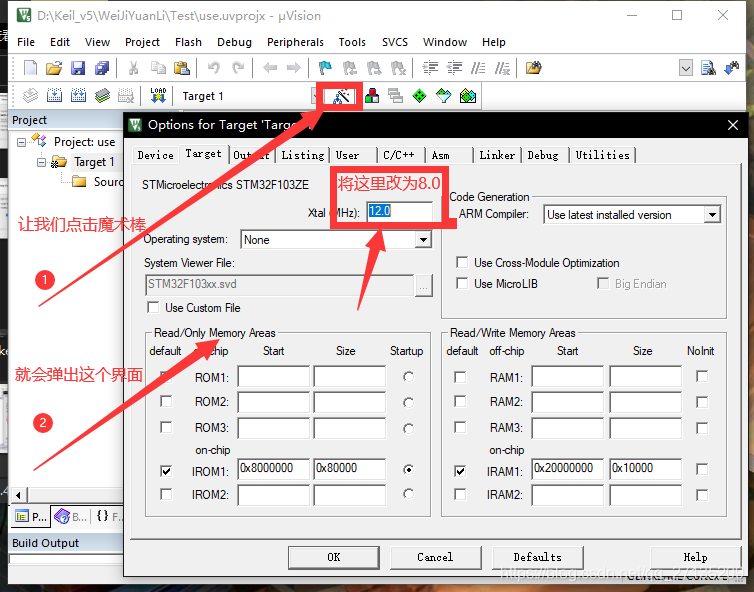This screenshot has width=754, height=592.
Task: Click the Project panel scroll left arrow
Action: pos(18,494)
